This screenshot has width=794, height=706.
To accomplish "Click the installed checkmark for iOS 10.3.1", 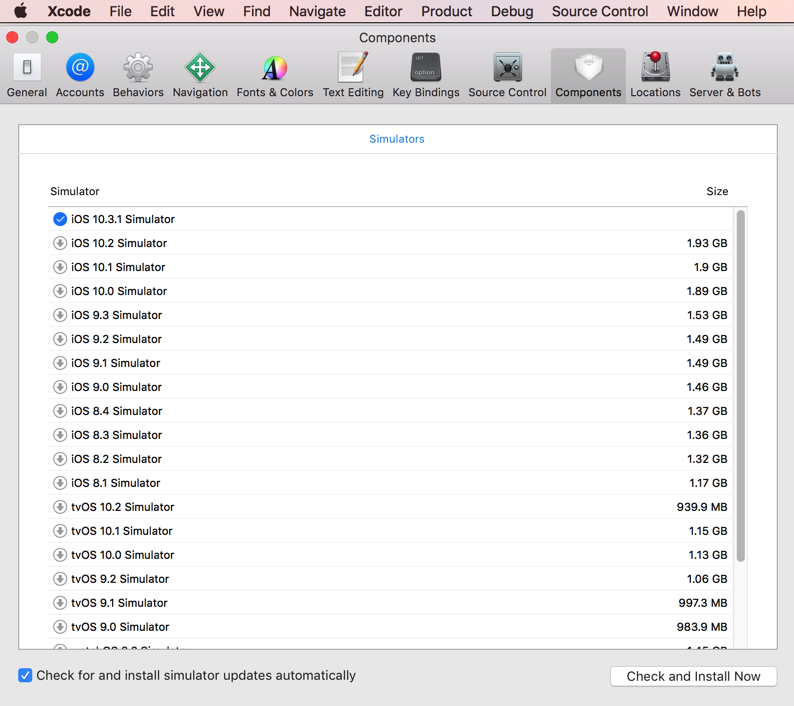I will (60, 219).
